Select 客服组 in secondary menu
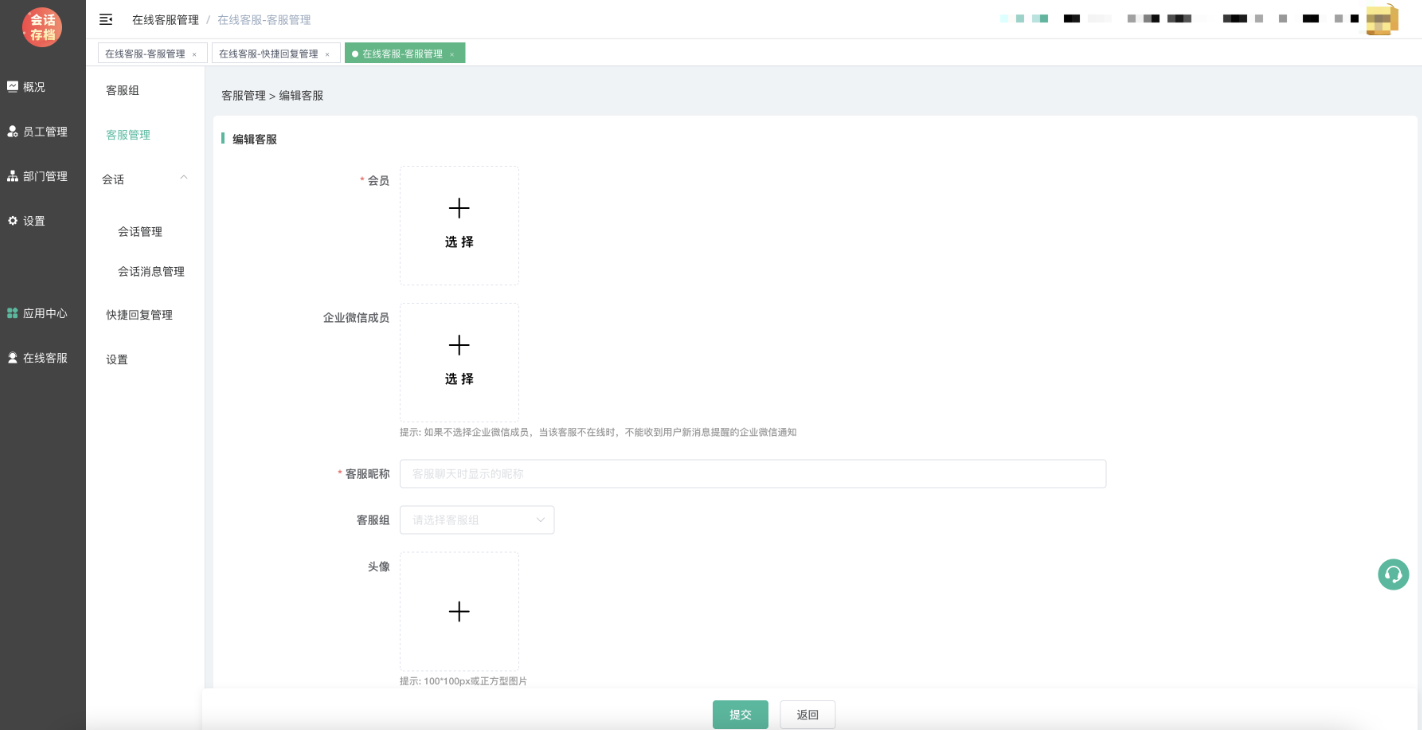1422x730 pixels. [x=123, y=90]
